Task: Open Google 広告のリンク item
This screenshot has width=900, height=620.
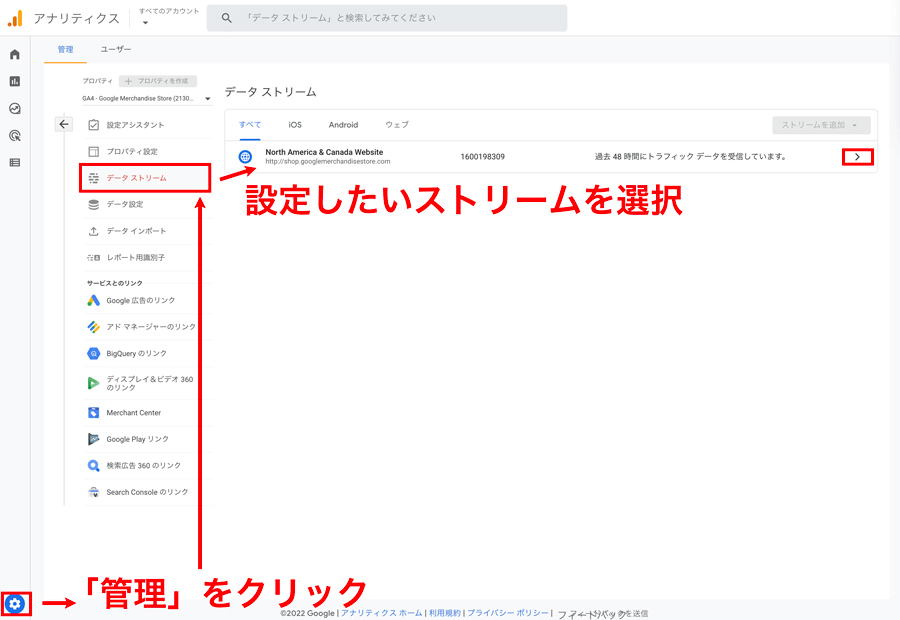Action: (148, 300)
